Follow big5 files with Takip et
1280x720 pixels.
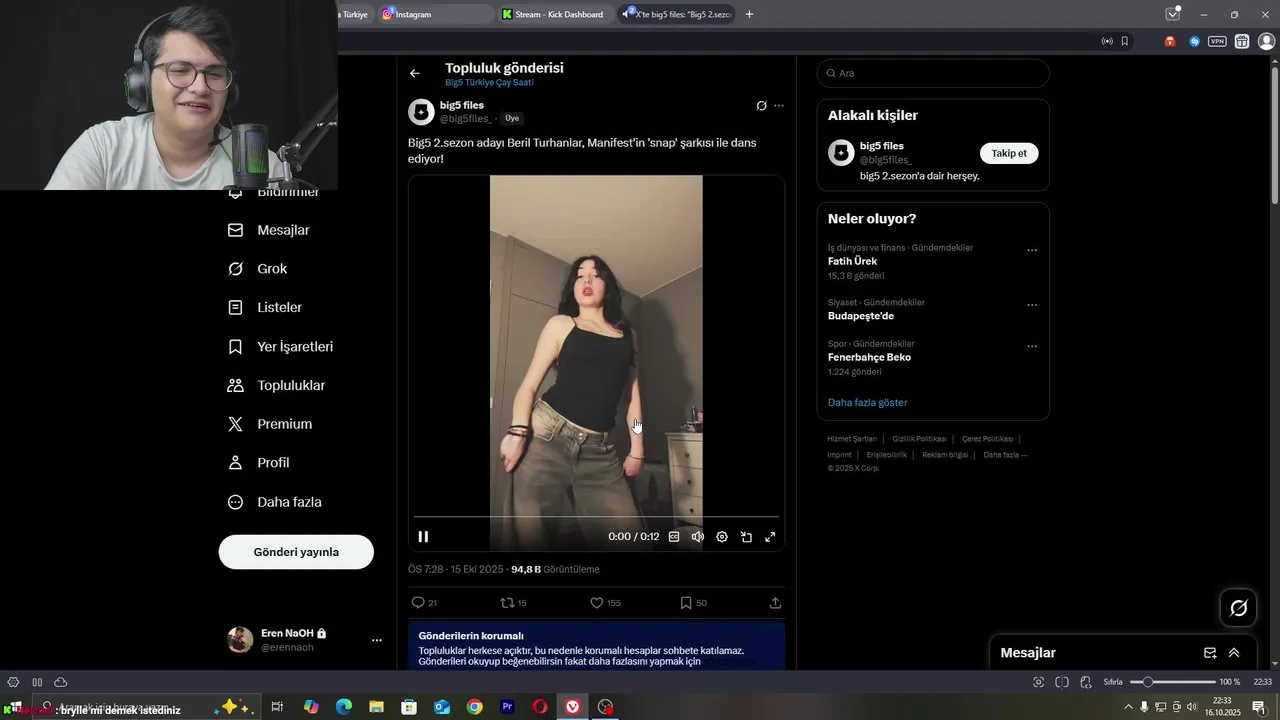(x=1009, y=153)
